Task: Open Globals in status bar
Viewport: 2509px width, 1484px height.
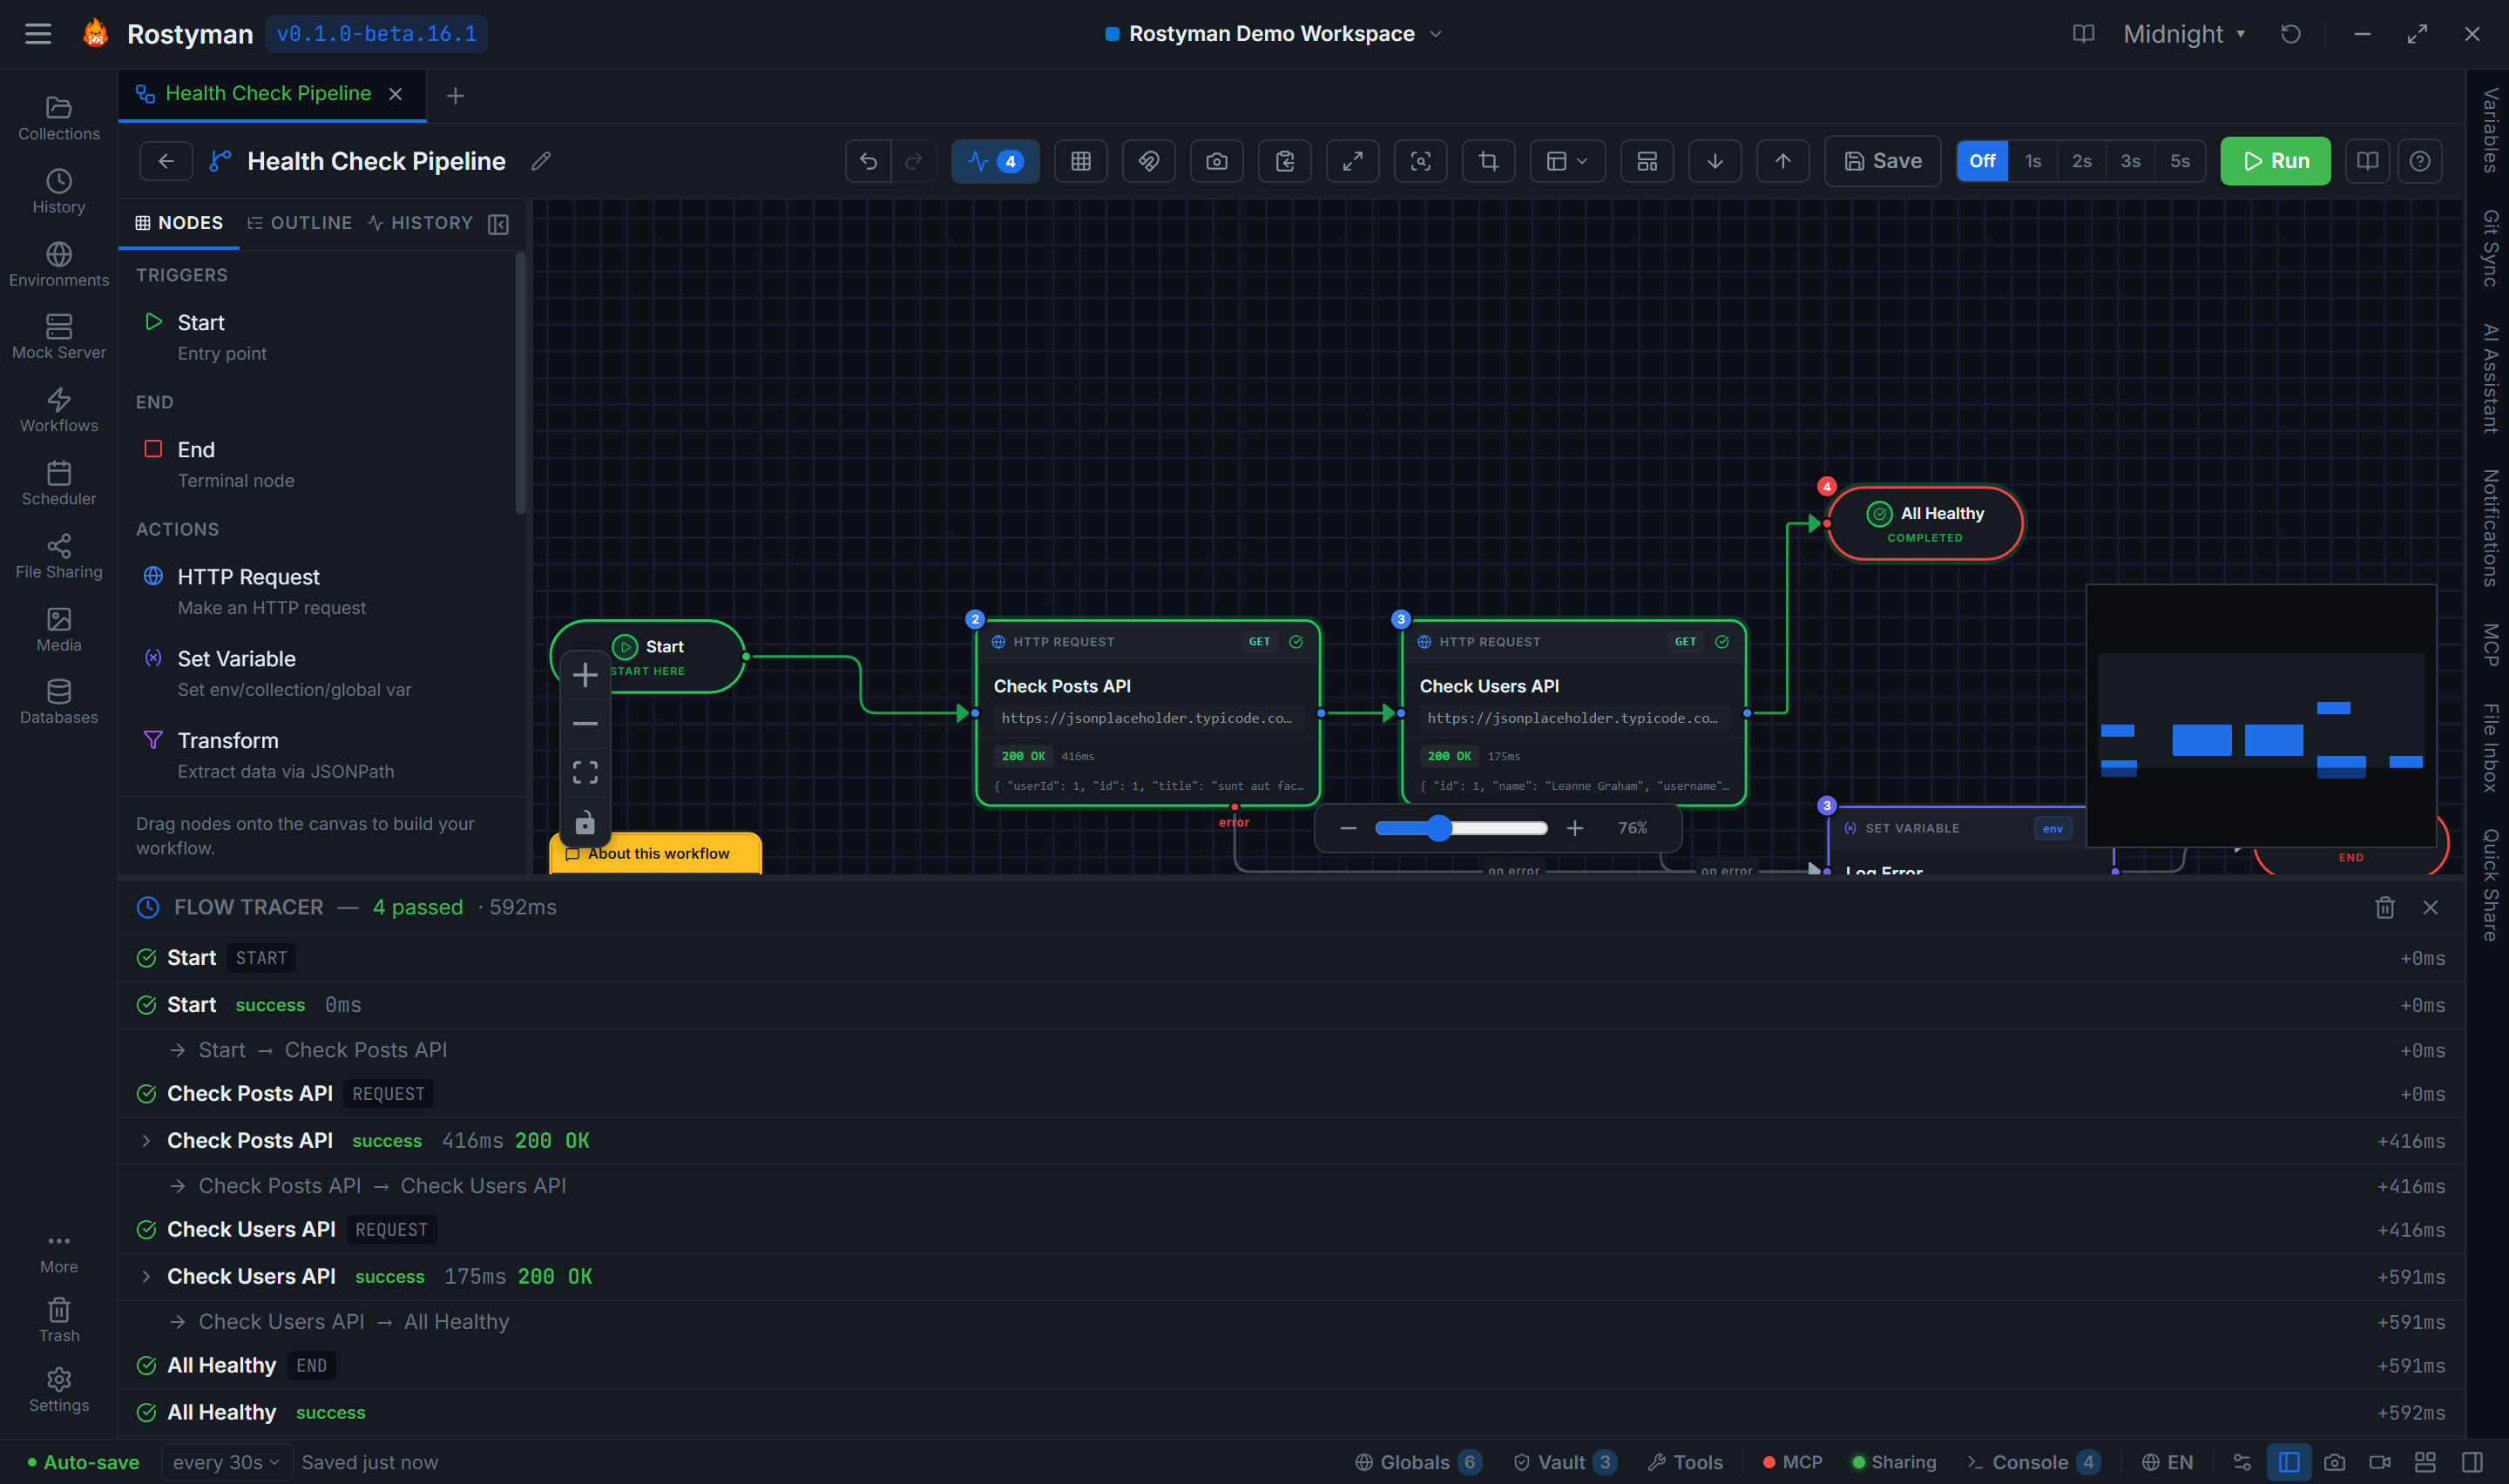Action: (x=1418, y=1462)
